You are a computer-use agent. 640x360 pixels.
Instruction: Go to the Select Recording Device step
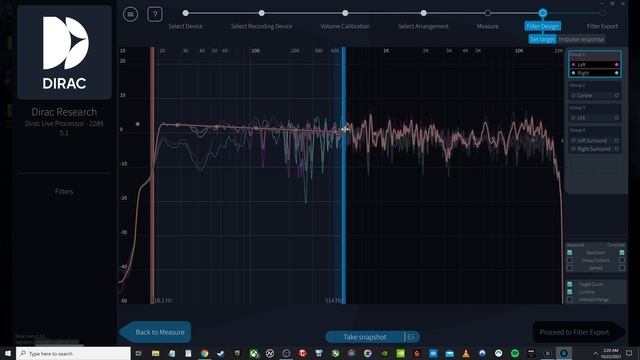[x=262, y=26]
